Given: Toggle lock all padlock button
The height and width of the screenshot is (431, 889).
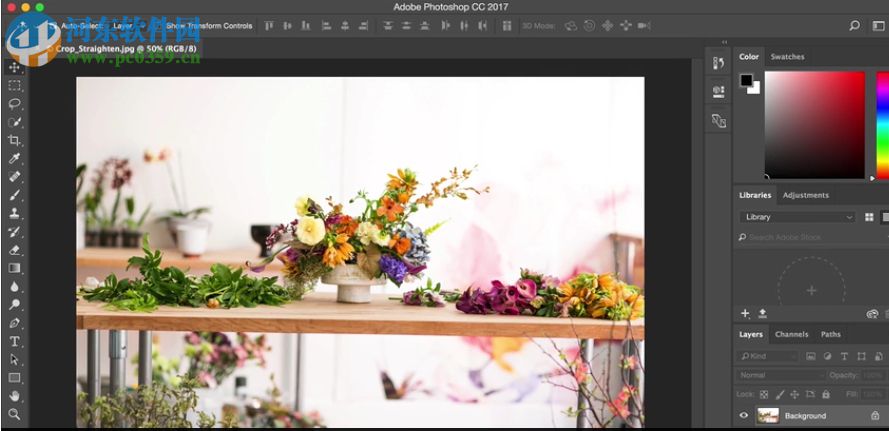Looking at the screenshot, I should click(x=826, y=394).
